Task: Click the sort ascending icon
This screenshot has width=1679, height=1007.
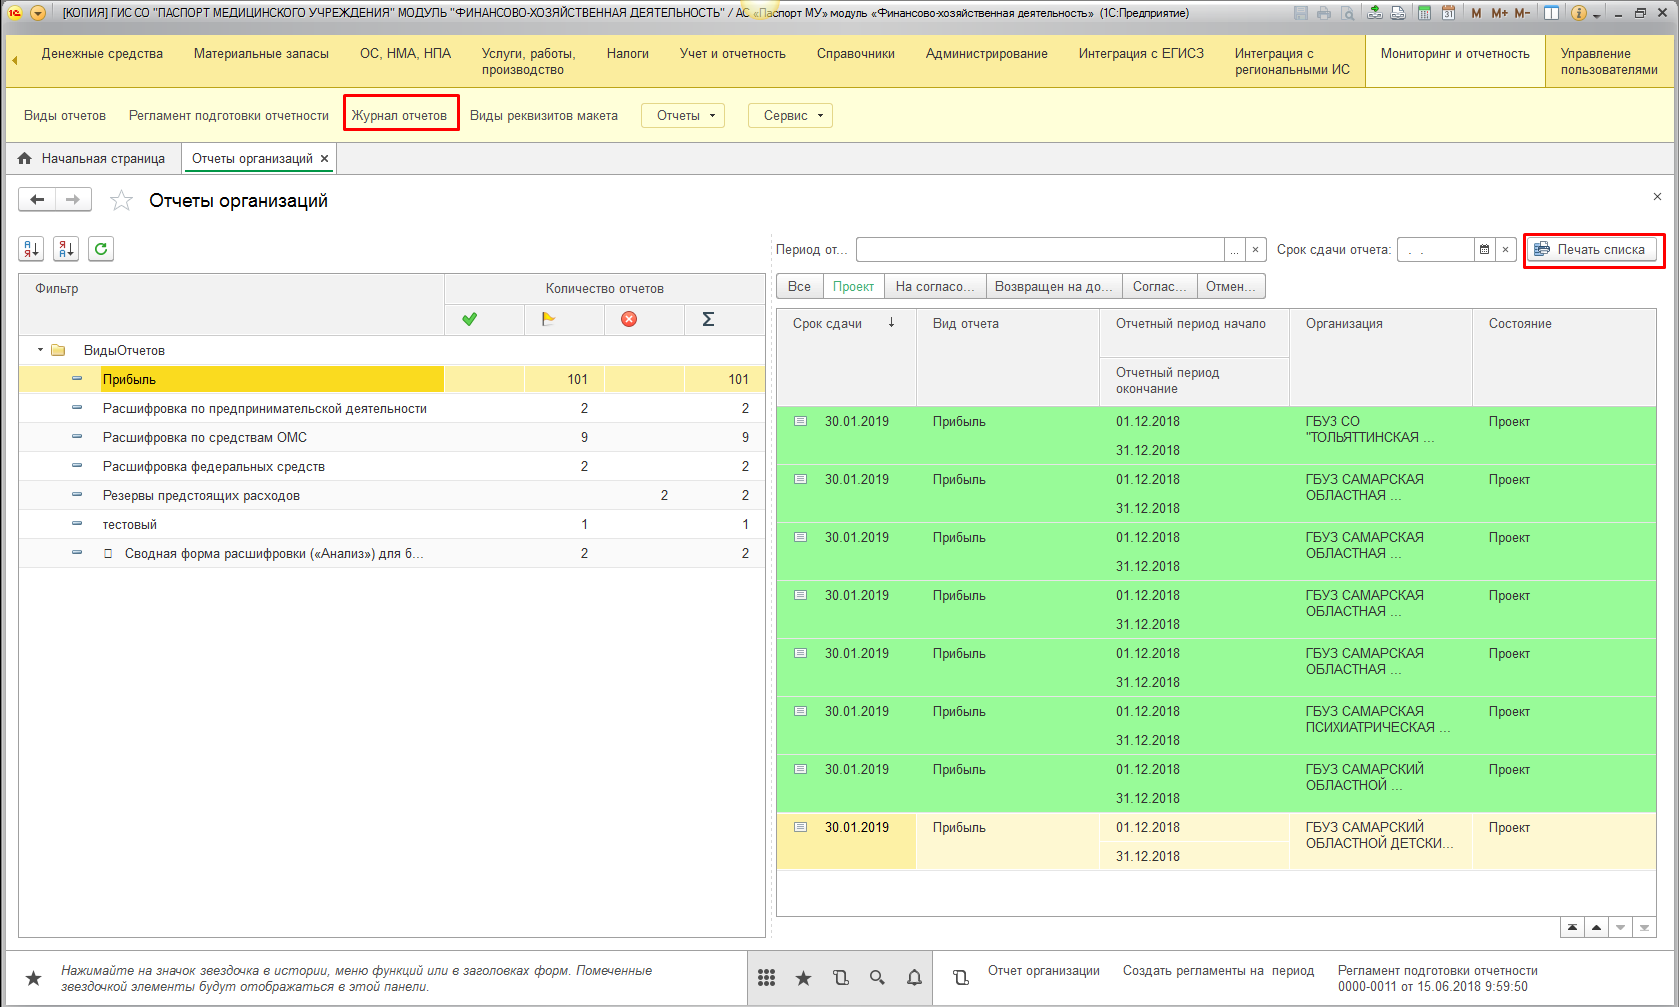Action: tap(31, 249)
